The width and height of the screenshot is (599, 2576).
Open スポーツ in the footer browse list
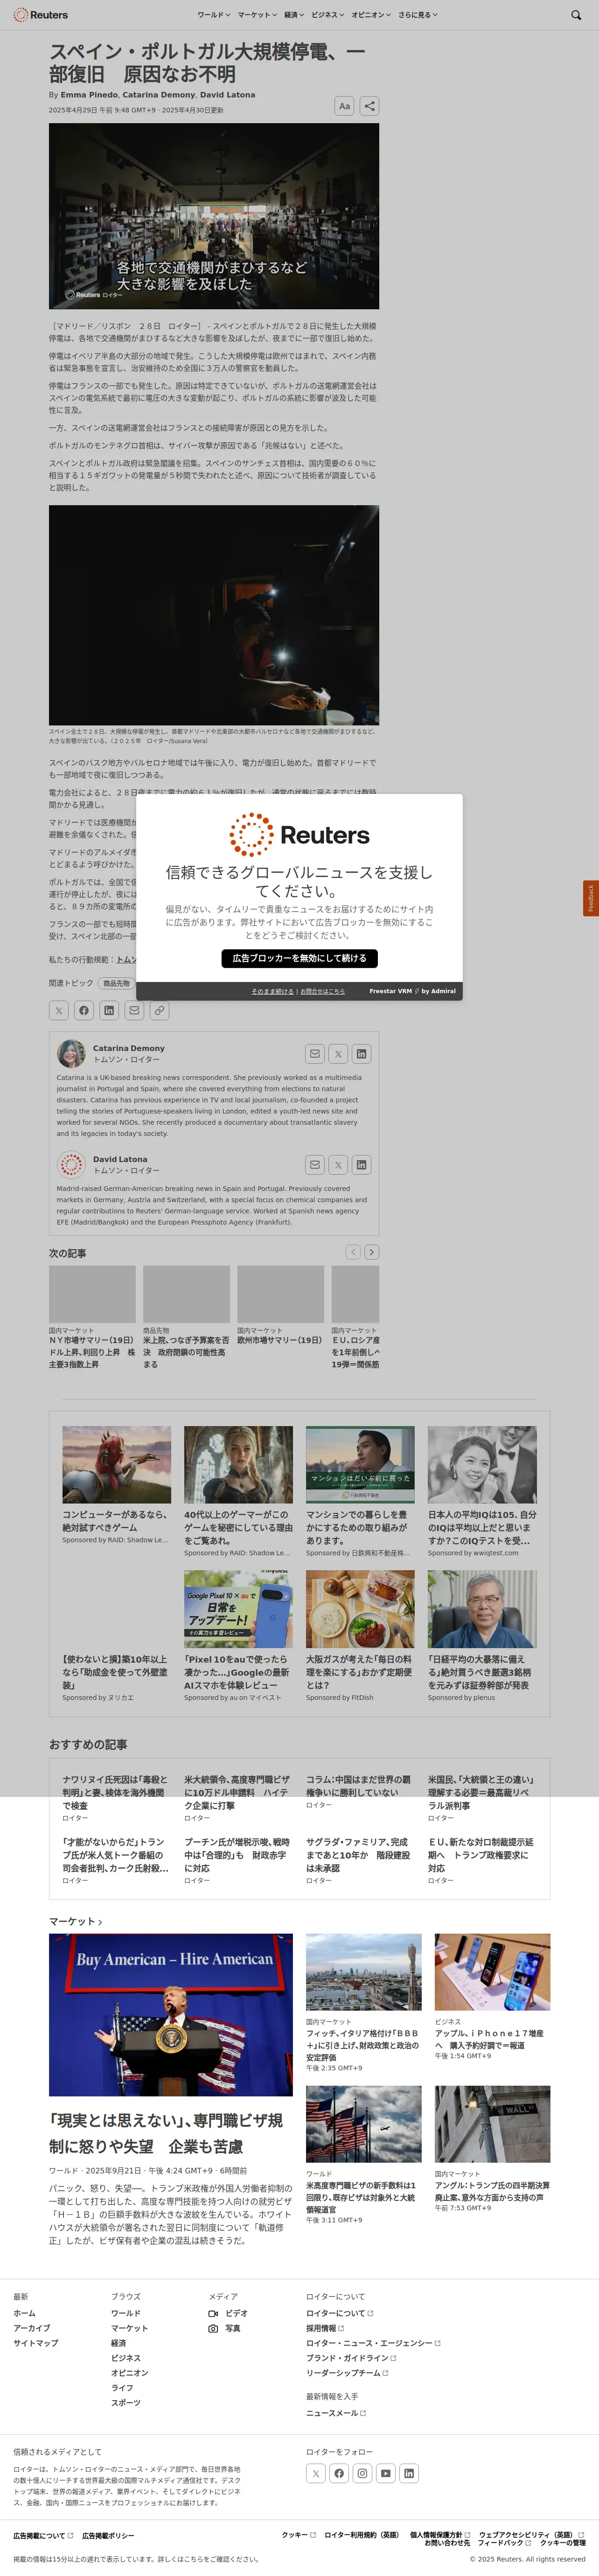point(126,2403)
